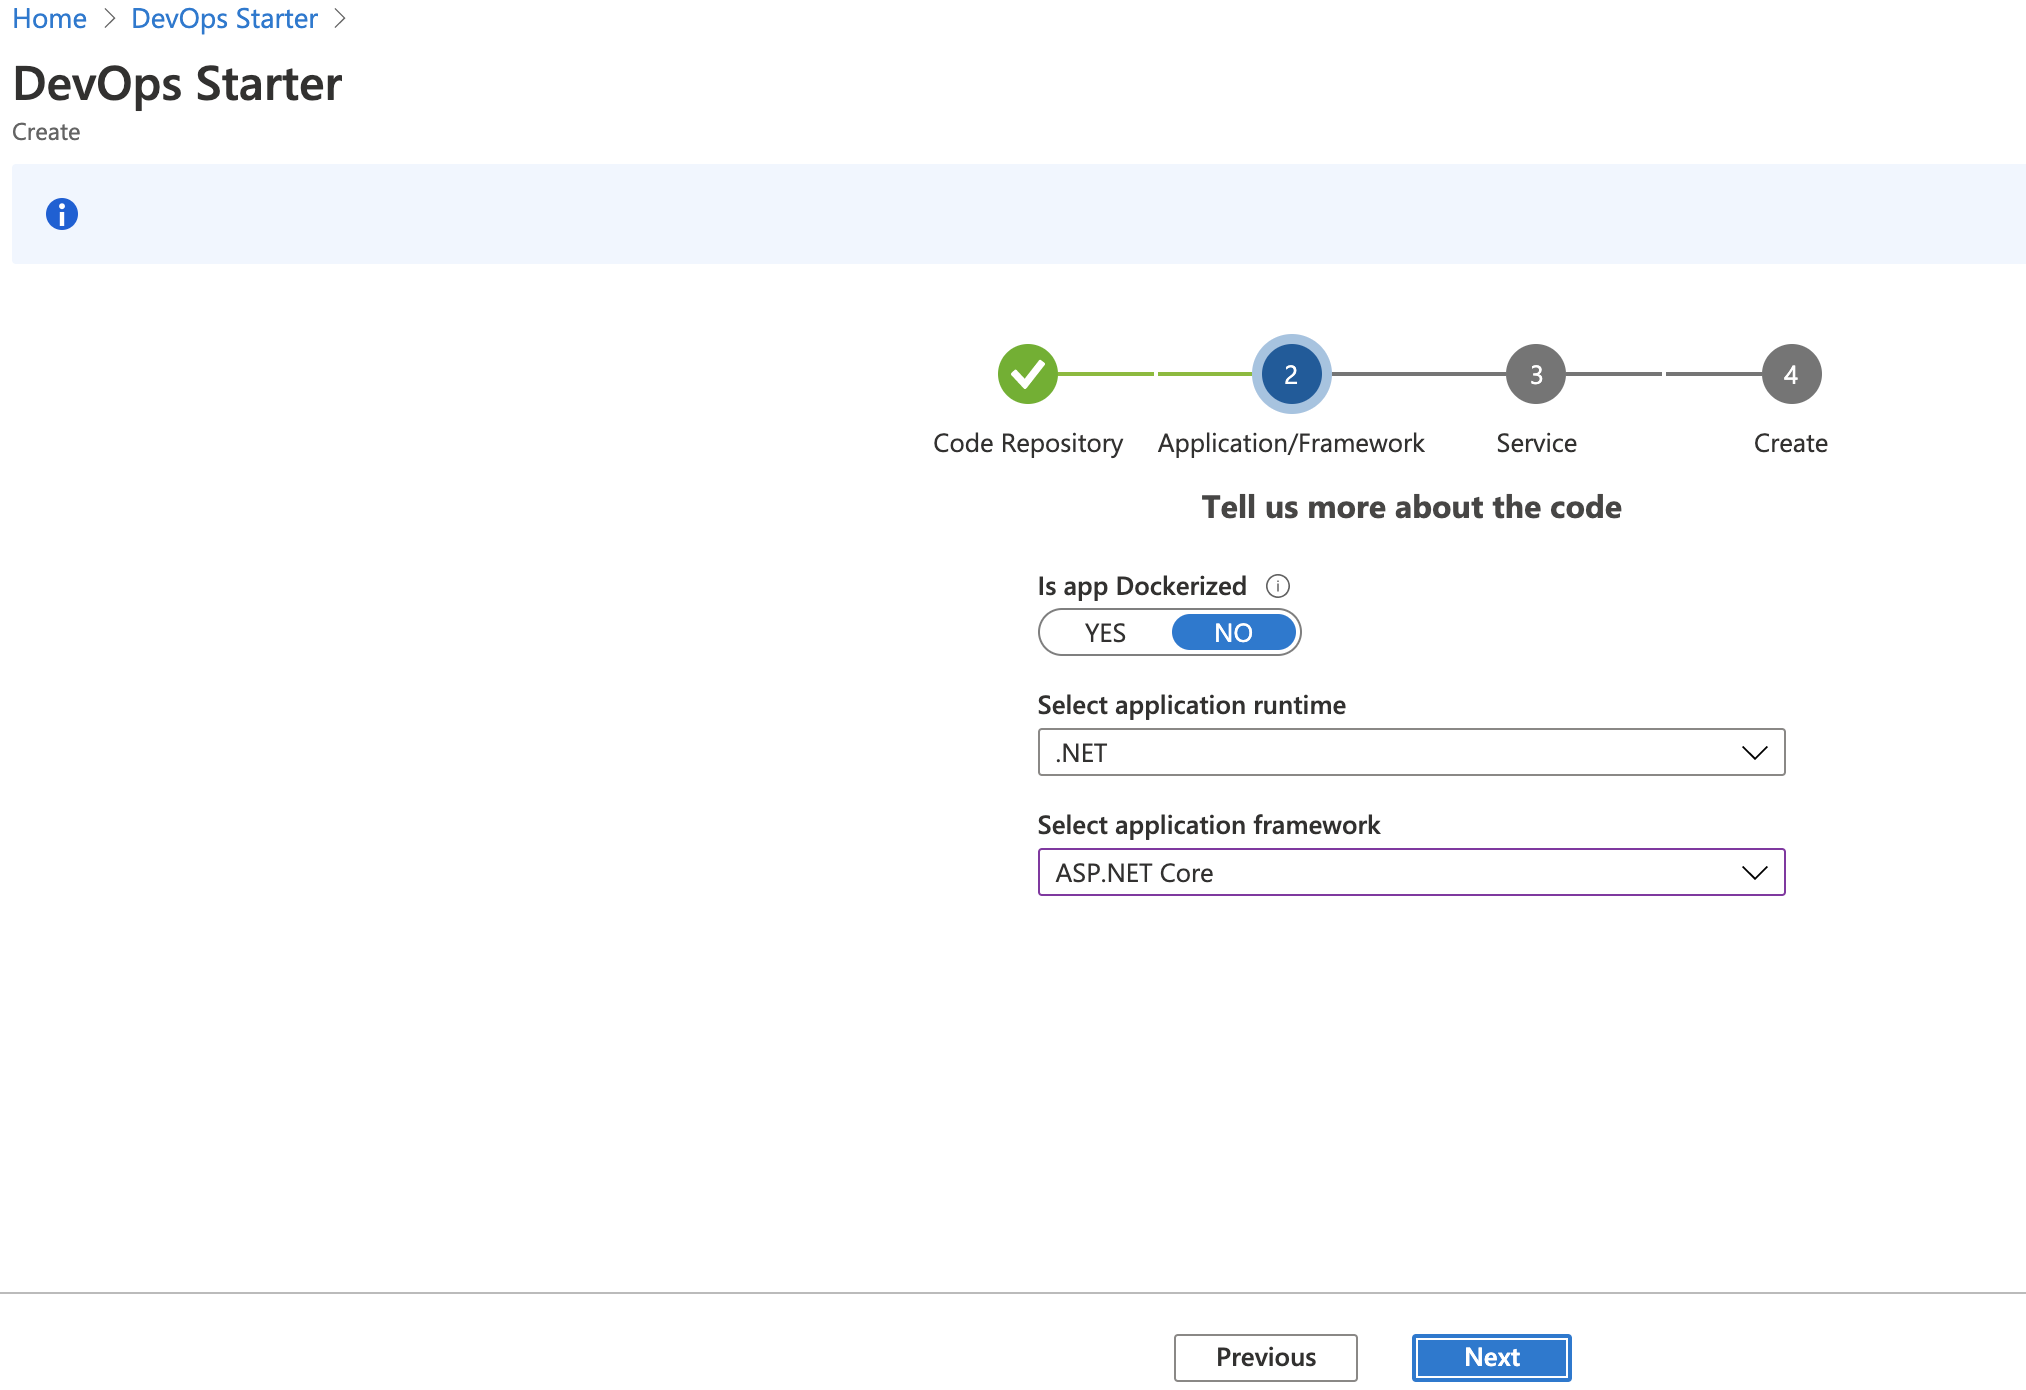This screenshot has height=1390, width=2026.
Task: Click the Create step label
Action: click(1790, 443)
